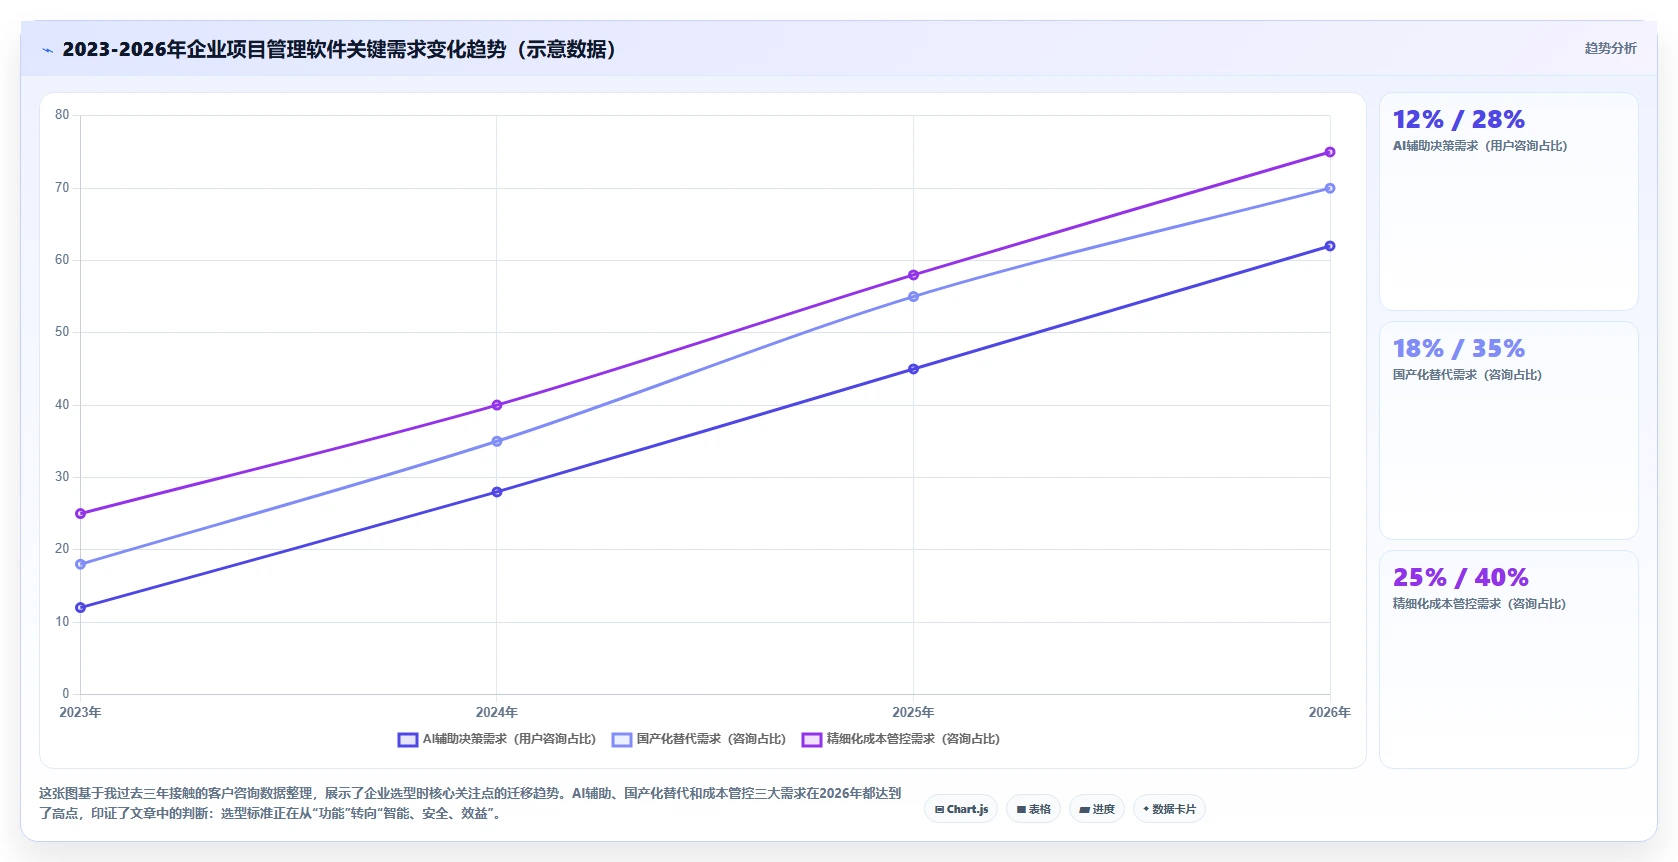This screenshot has width=1678, height=862.
Task: Click the 2024年 x-axis label
Action: (x=497, y=712)
